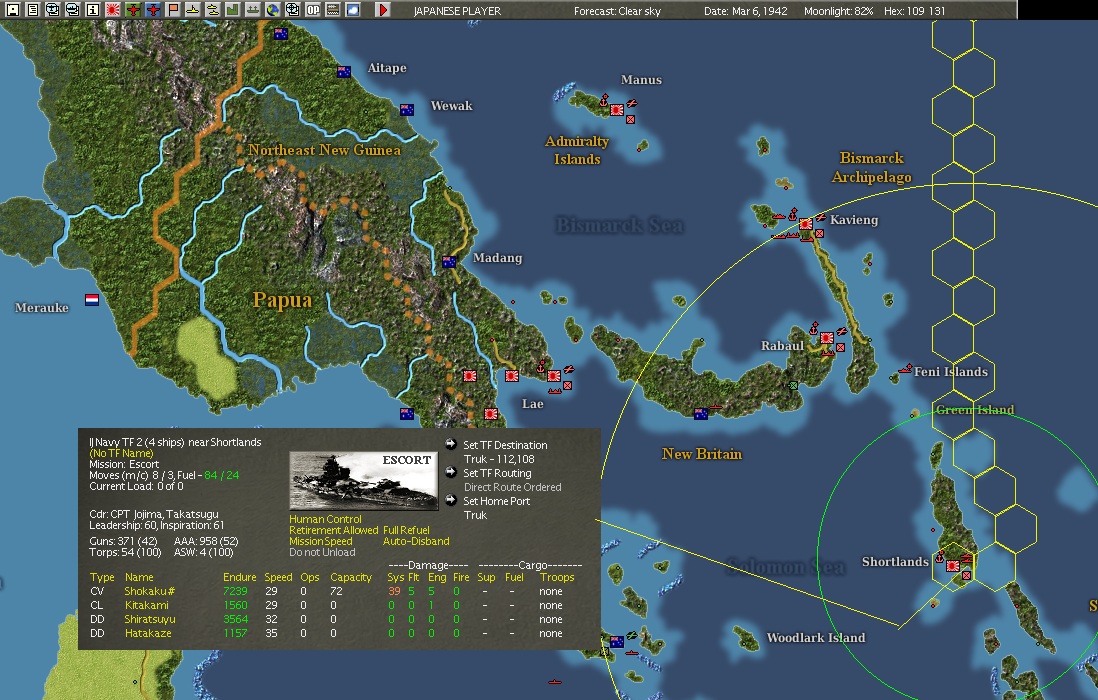Click the Capacity column header
Image resolution: width=1098 pixels, height=700 pixels.
351,577
